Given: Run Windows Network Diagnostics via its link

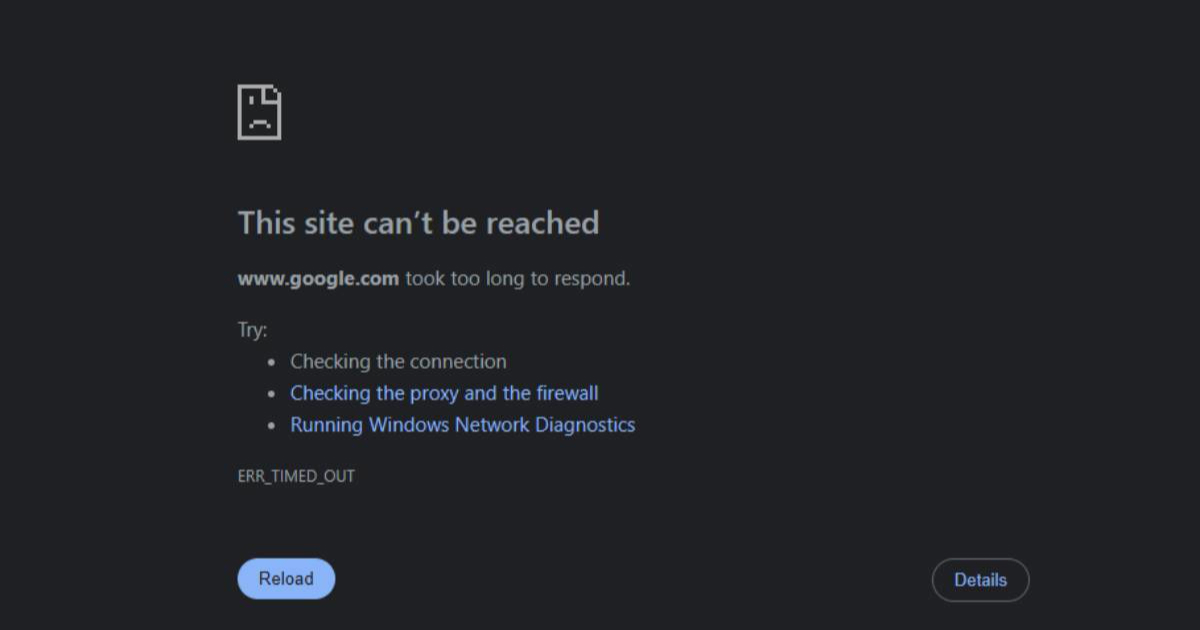Looking at the screenshot, I should click(x=462, y=425).
